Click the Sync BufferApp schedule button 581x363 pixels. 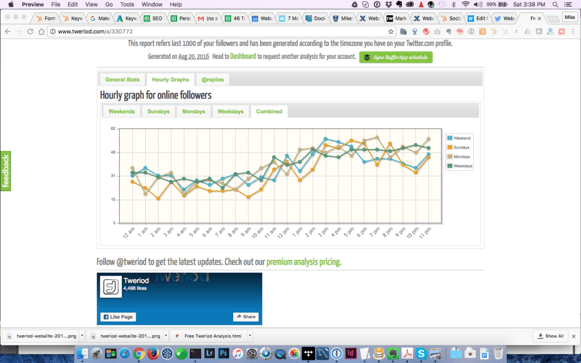pos(396,57)
